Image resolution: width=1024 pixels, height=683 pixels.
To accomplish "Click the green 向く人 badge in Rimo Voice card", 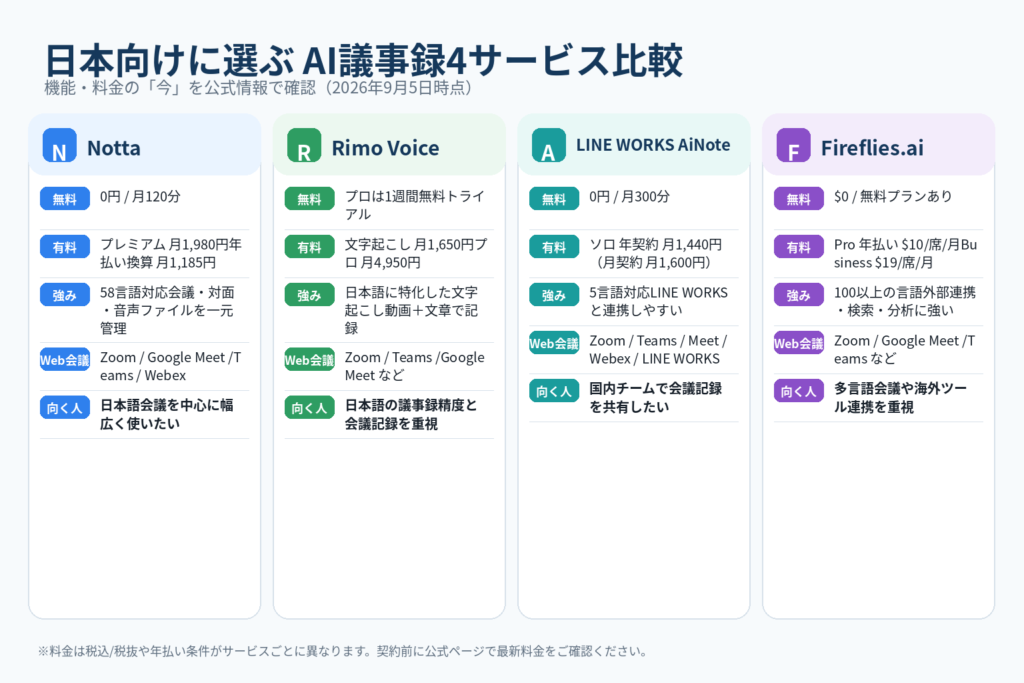I will tap(310, 408).
